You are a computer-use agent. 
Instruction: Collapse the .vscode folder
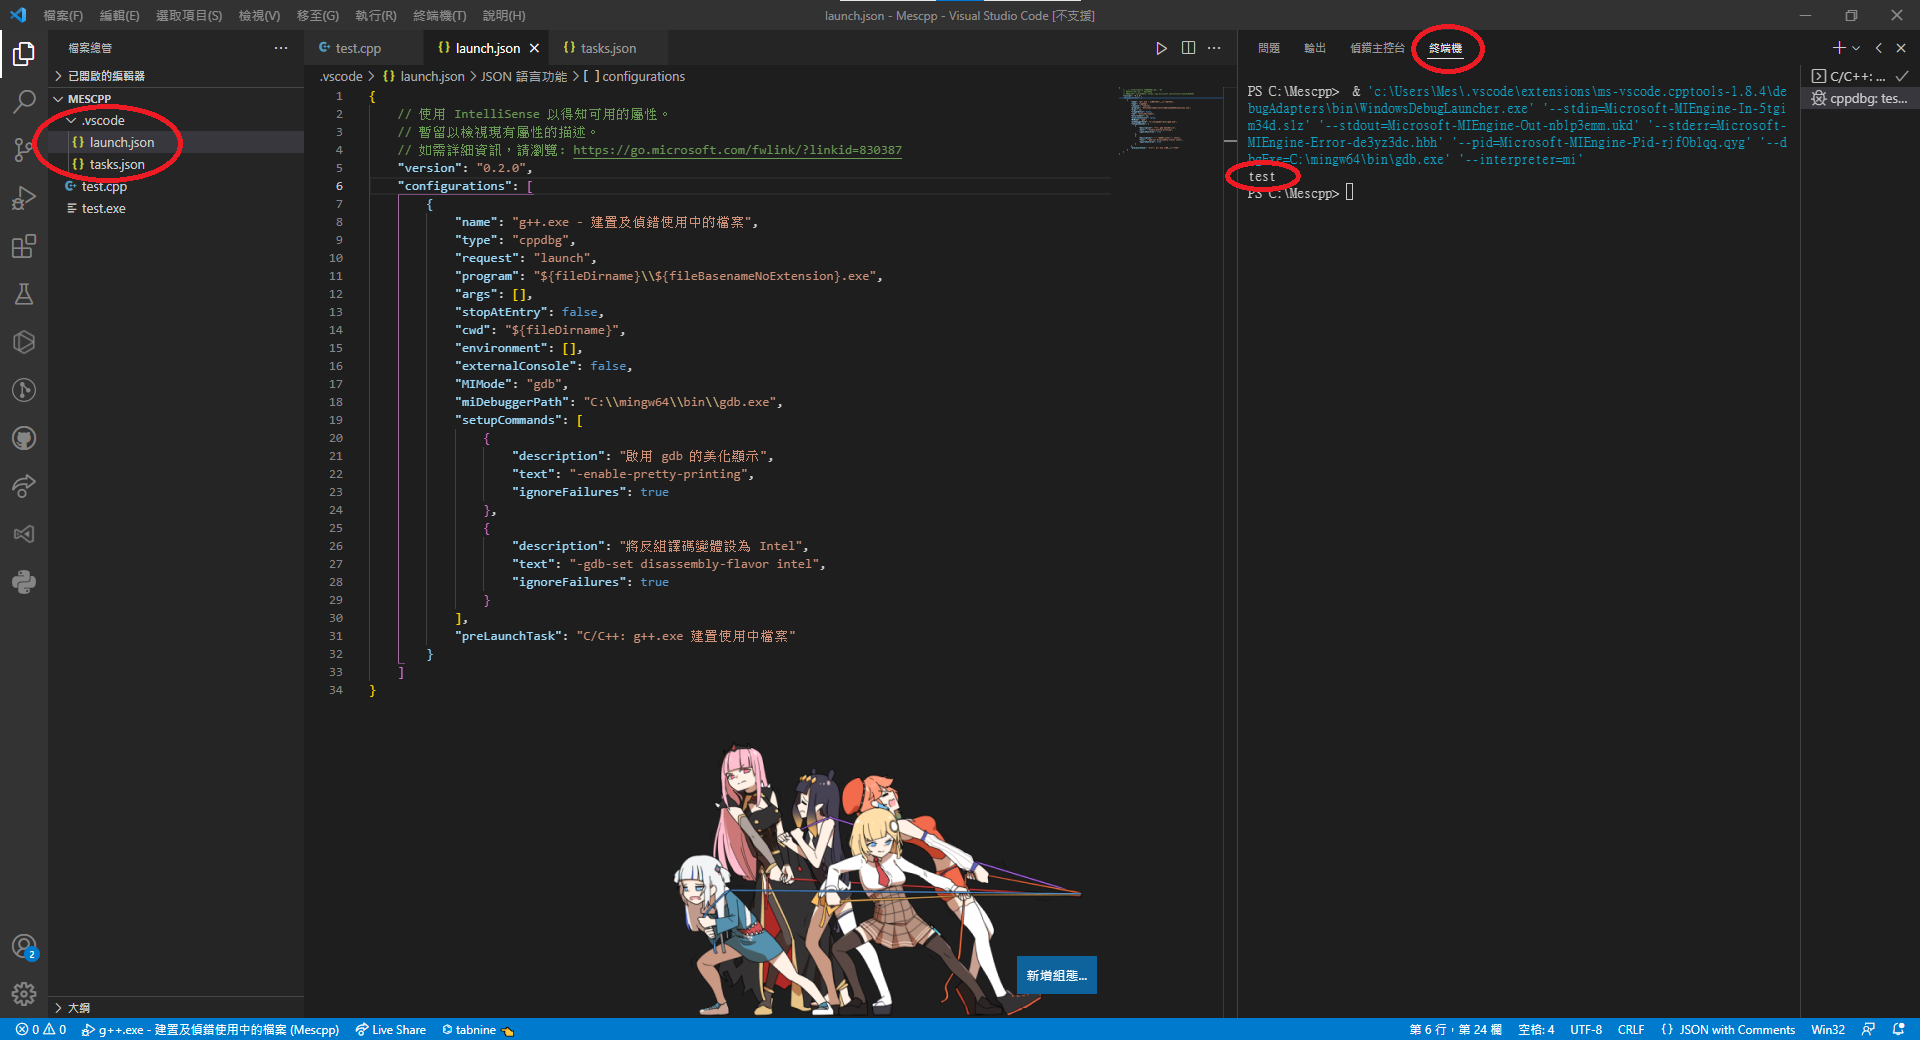(x=176, y=120)
